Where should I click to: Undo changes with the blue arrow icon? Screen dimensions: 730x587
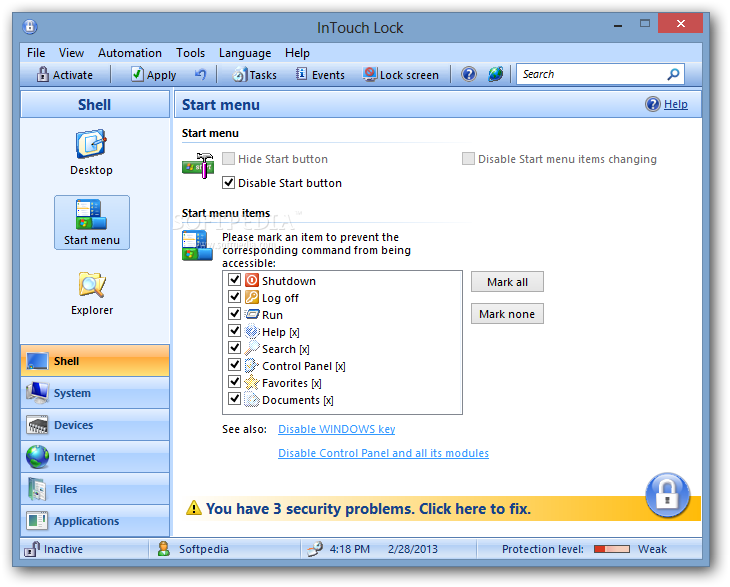(200, 74)
